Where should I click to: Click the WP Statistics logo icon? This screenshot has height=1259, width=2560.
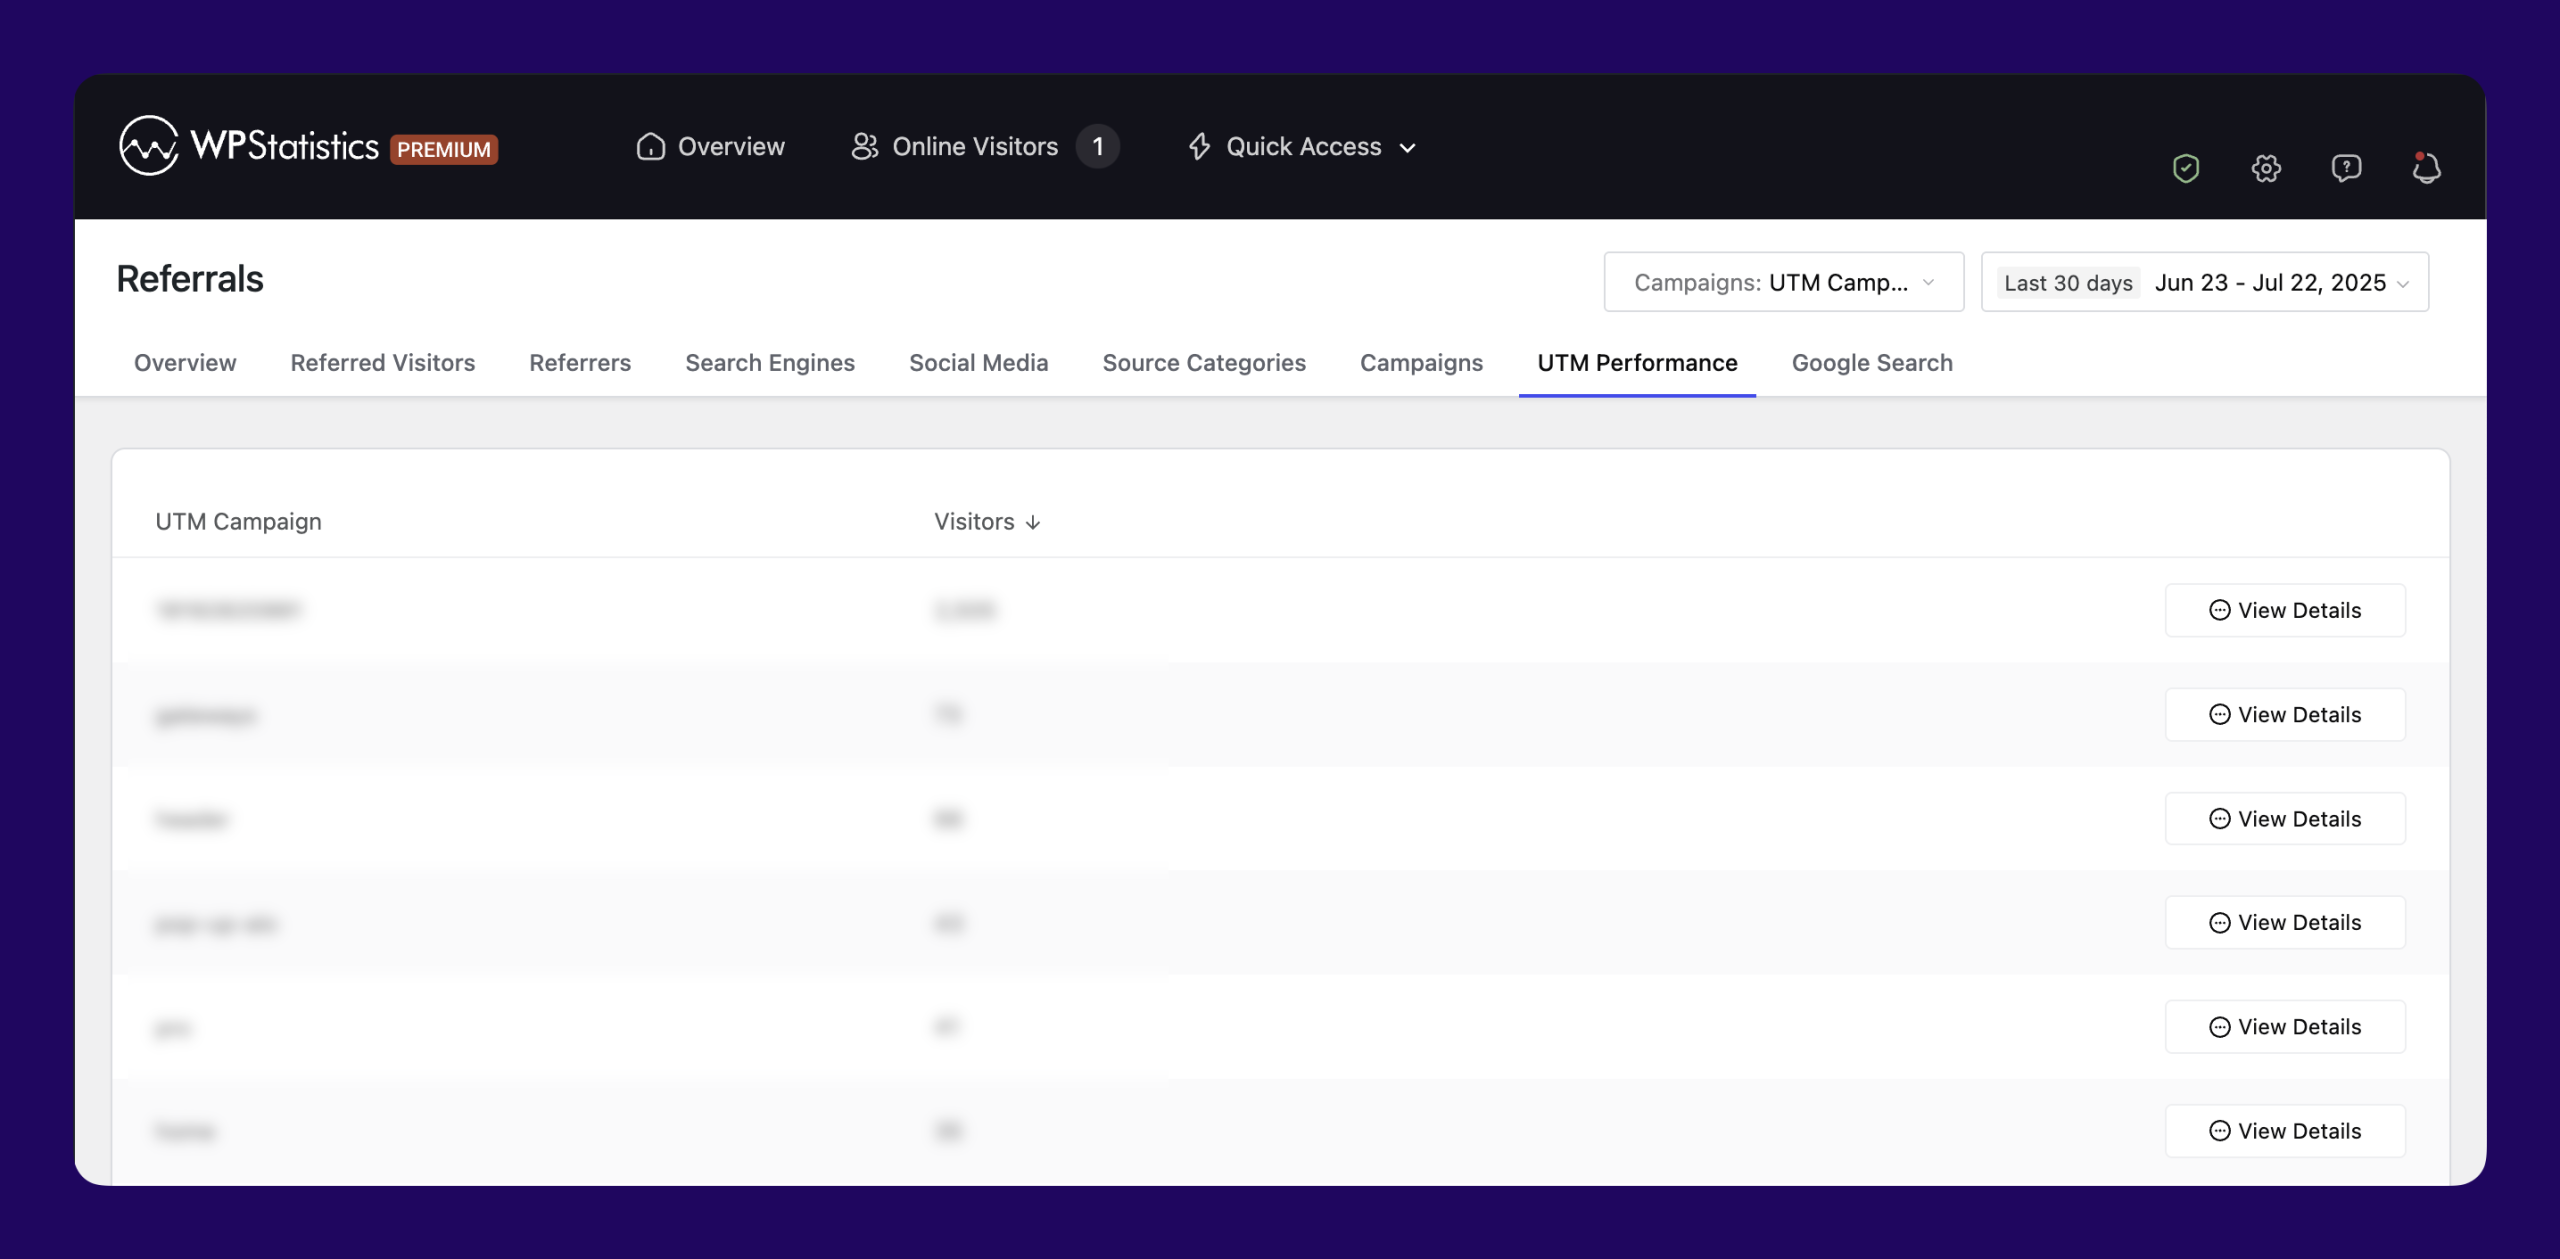(149, 146)
